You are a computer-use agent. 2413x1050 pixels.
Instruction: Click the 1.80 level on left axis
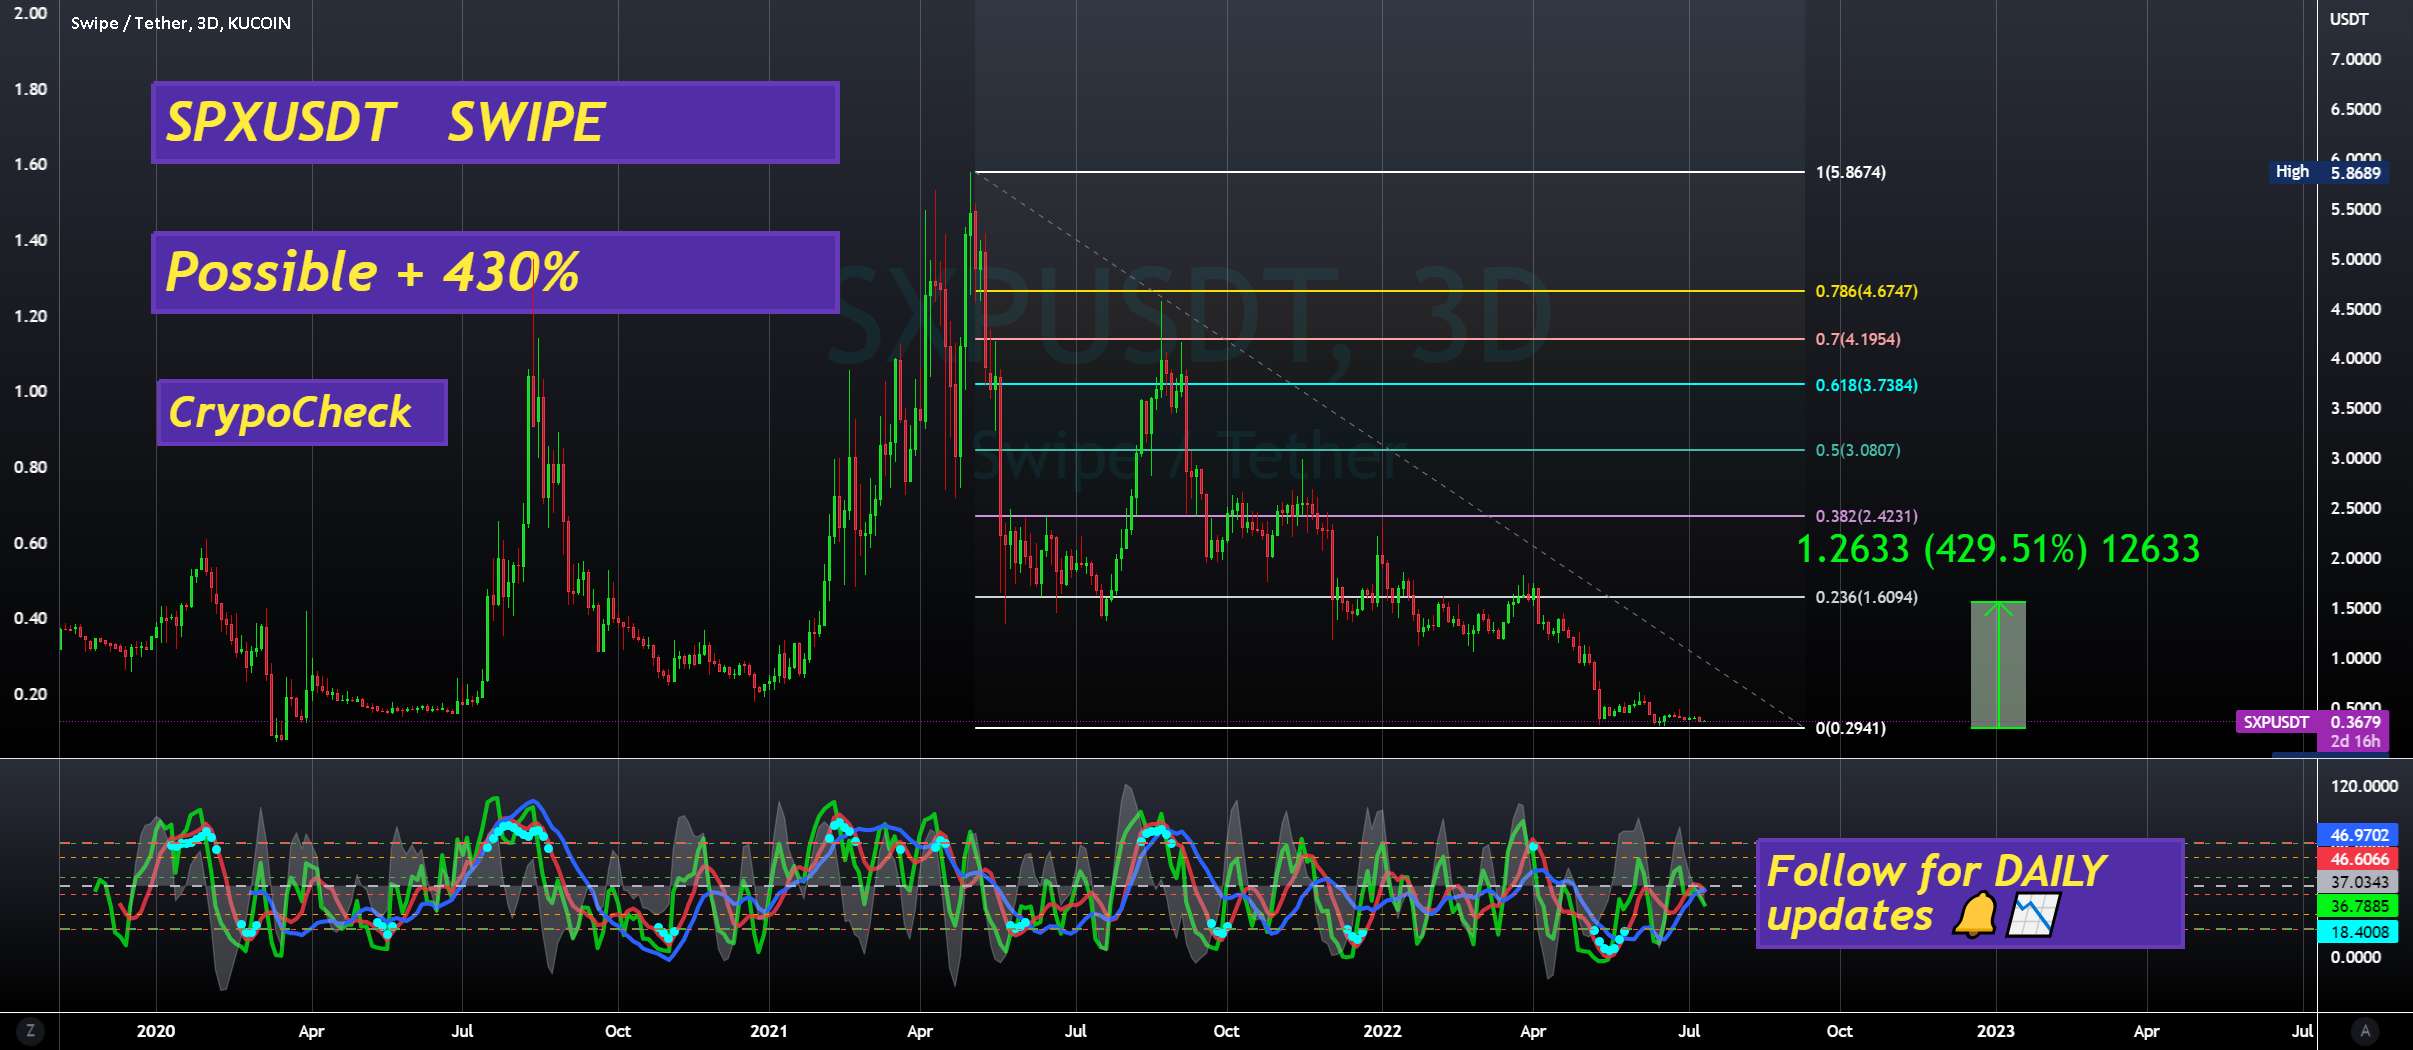coord(30,89)
